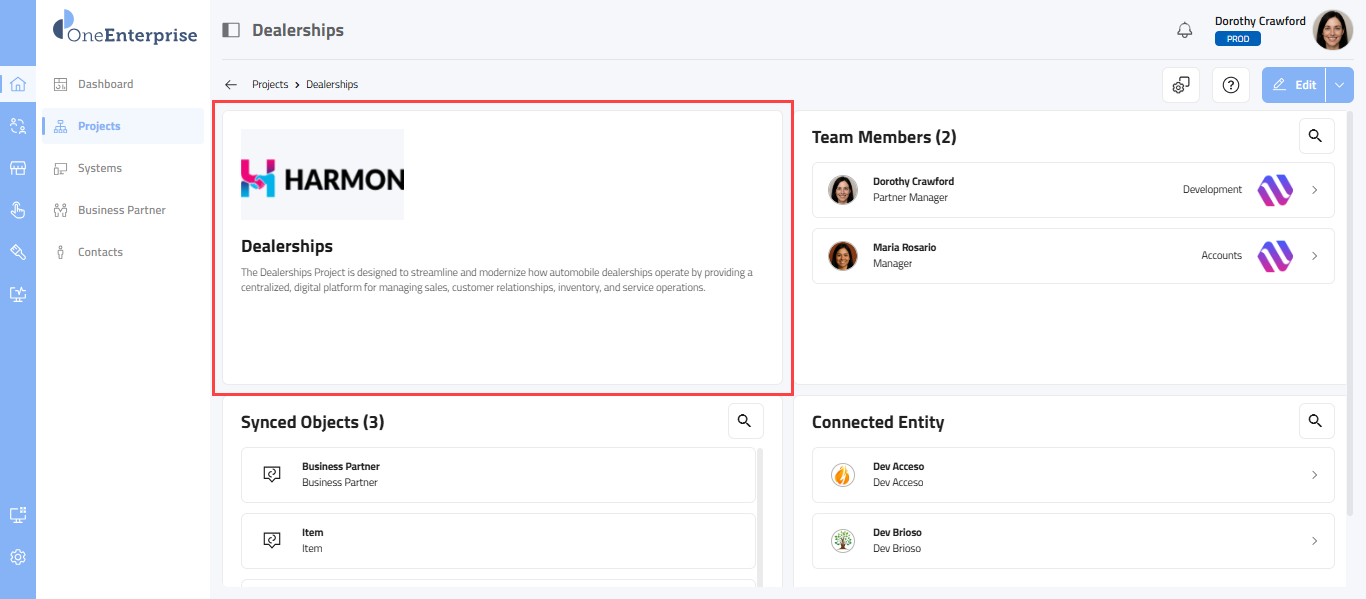Click Dorothy Crawford profile avatar

coord(1332,30)
